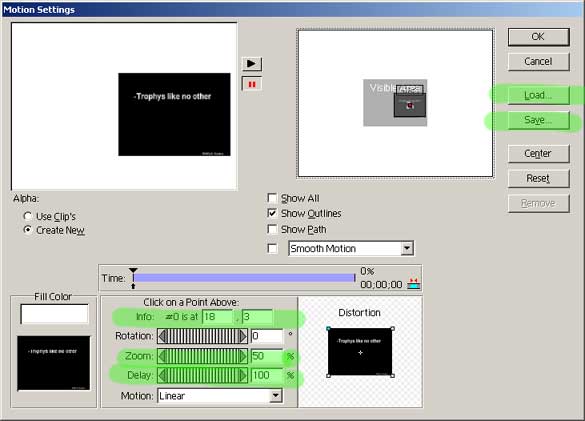Click the Reset button
This screenshot has width=585, height=421.
point(538,178)
